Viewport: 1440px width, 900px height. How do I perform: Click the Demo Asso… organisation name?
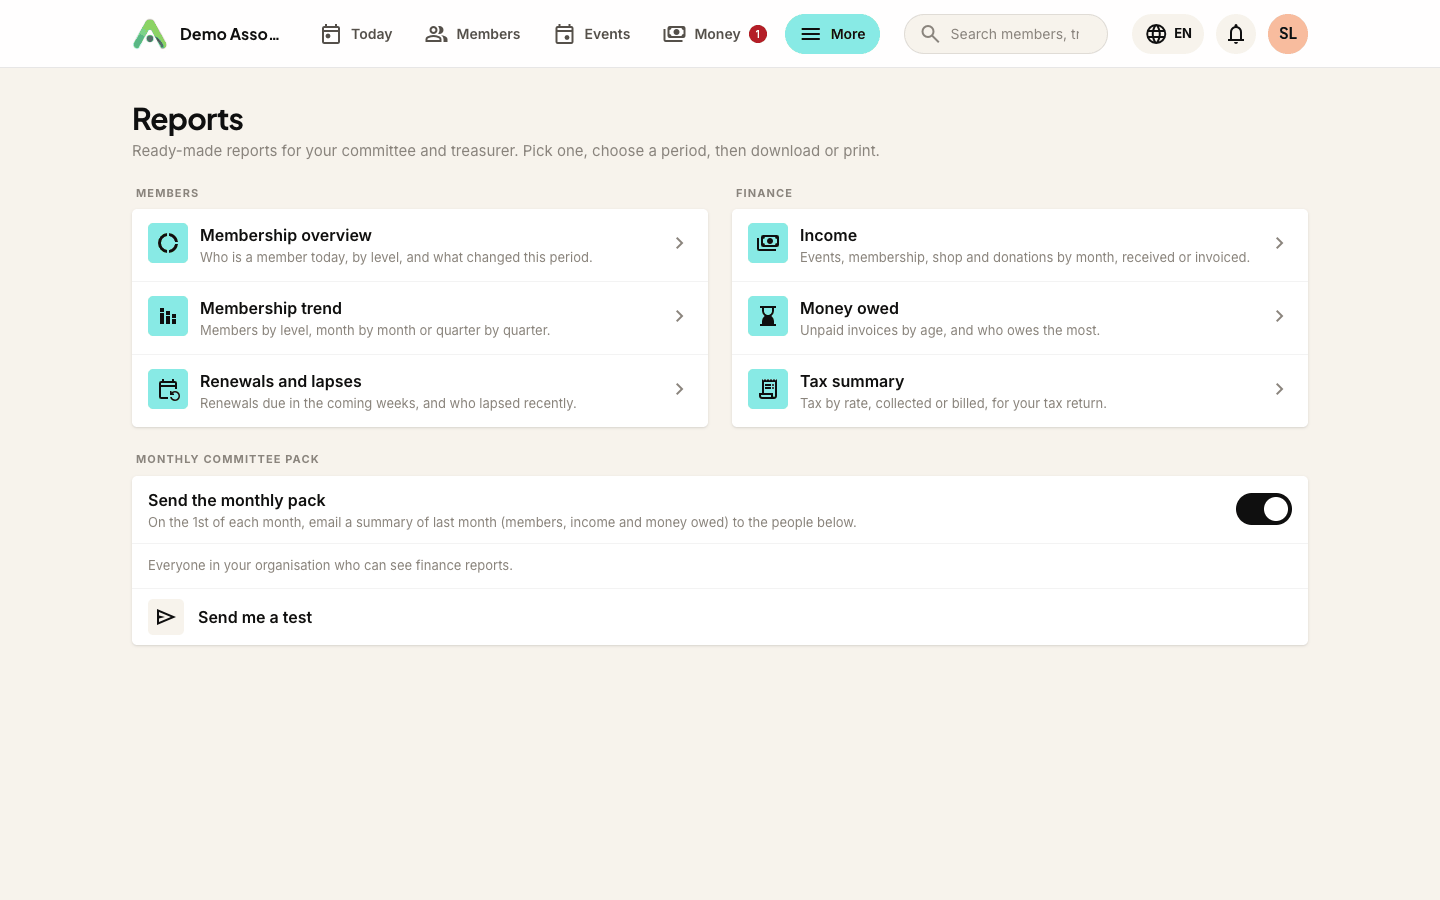pyautogui.click(x=230, y=34)
